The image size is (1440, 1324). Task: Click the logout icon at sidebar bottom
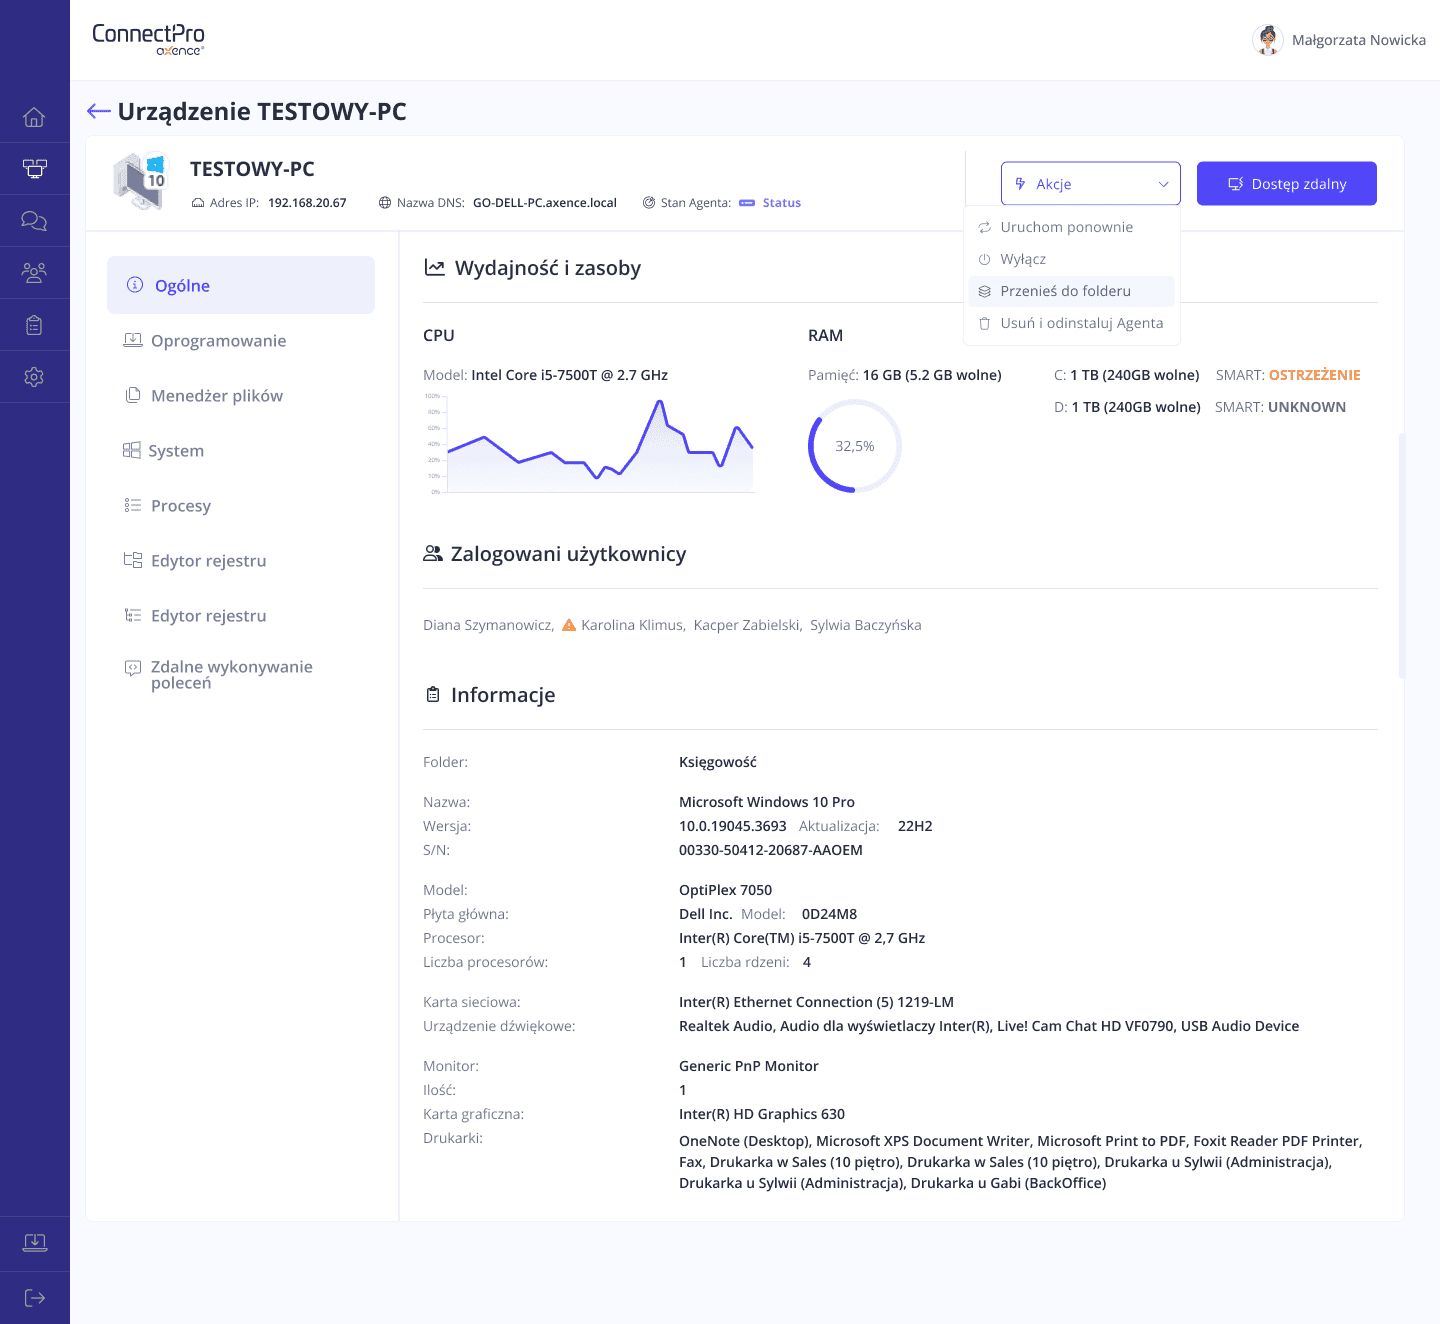[x=34, y=1298]
